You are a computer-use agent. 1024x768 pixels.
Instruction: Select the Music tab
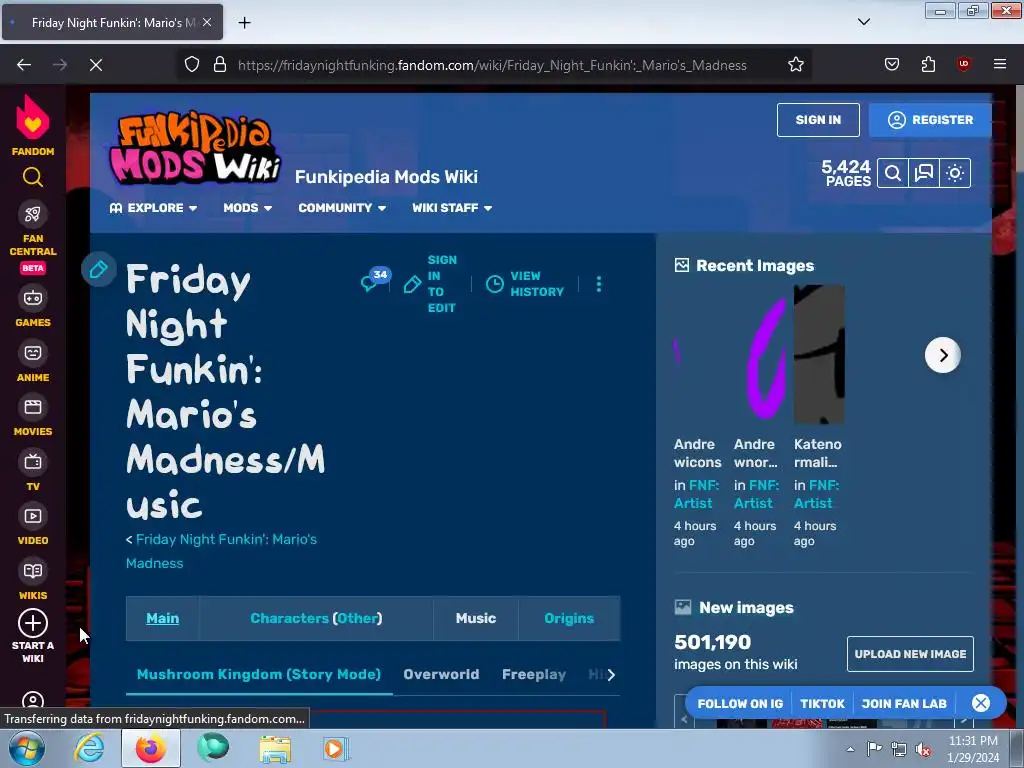coord(476,618)
